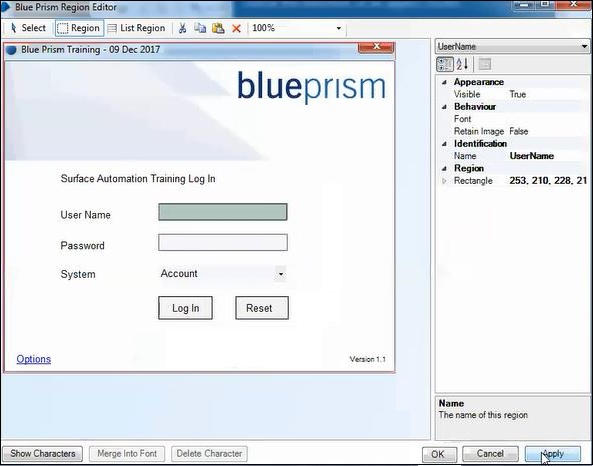
Task: Choose the List Region tool
Action: pos(137,28)
